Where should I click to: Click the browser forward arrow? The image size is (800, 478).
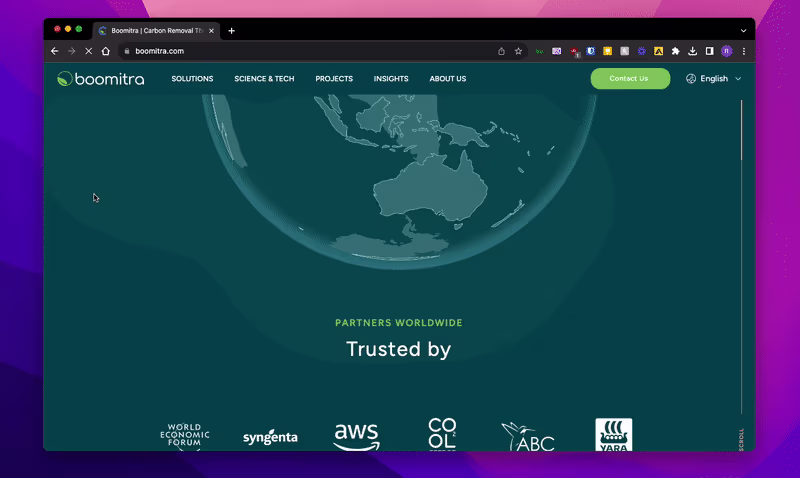pyautogui.click(x=71, y=51)
